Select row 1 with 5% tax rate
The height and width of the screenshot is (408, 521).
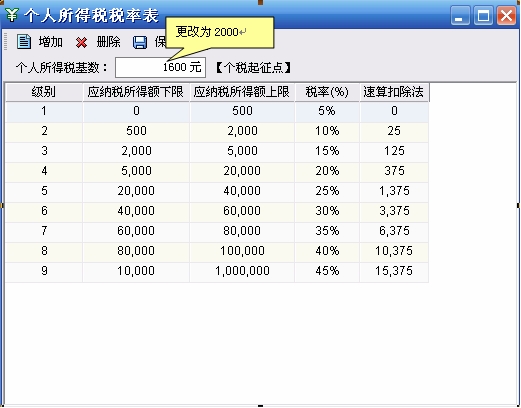[217, 111]
